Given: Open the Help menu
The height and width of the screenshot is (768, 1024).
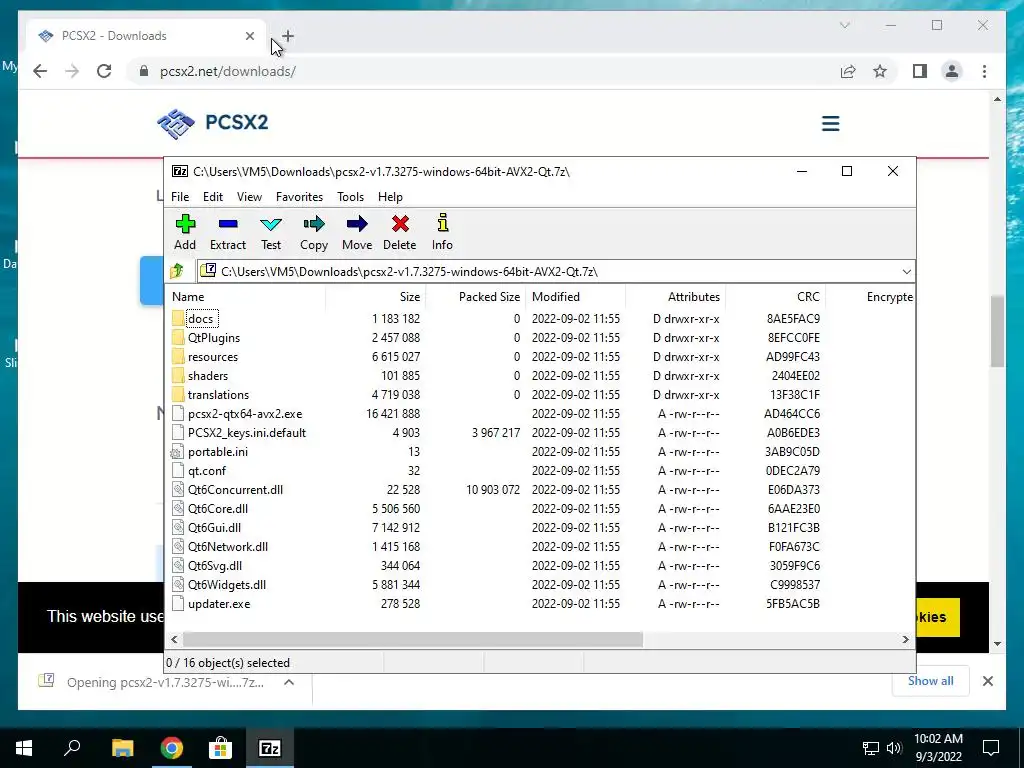Looking at the screenshot, I should point(390,197).
